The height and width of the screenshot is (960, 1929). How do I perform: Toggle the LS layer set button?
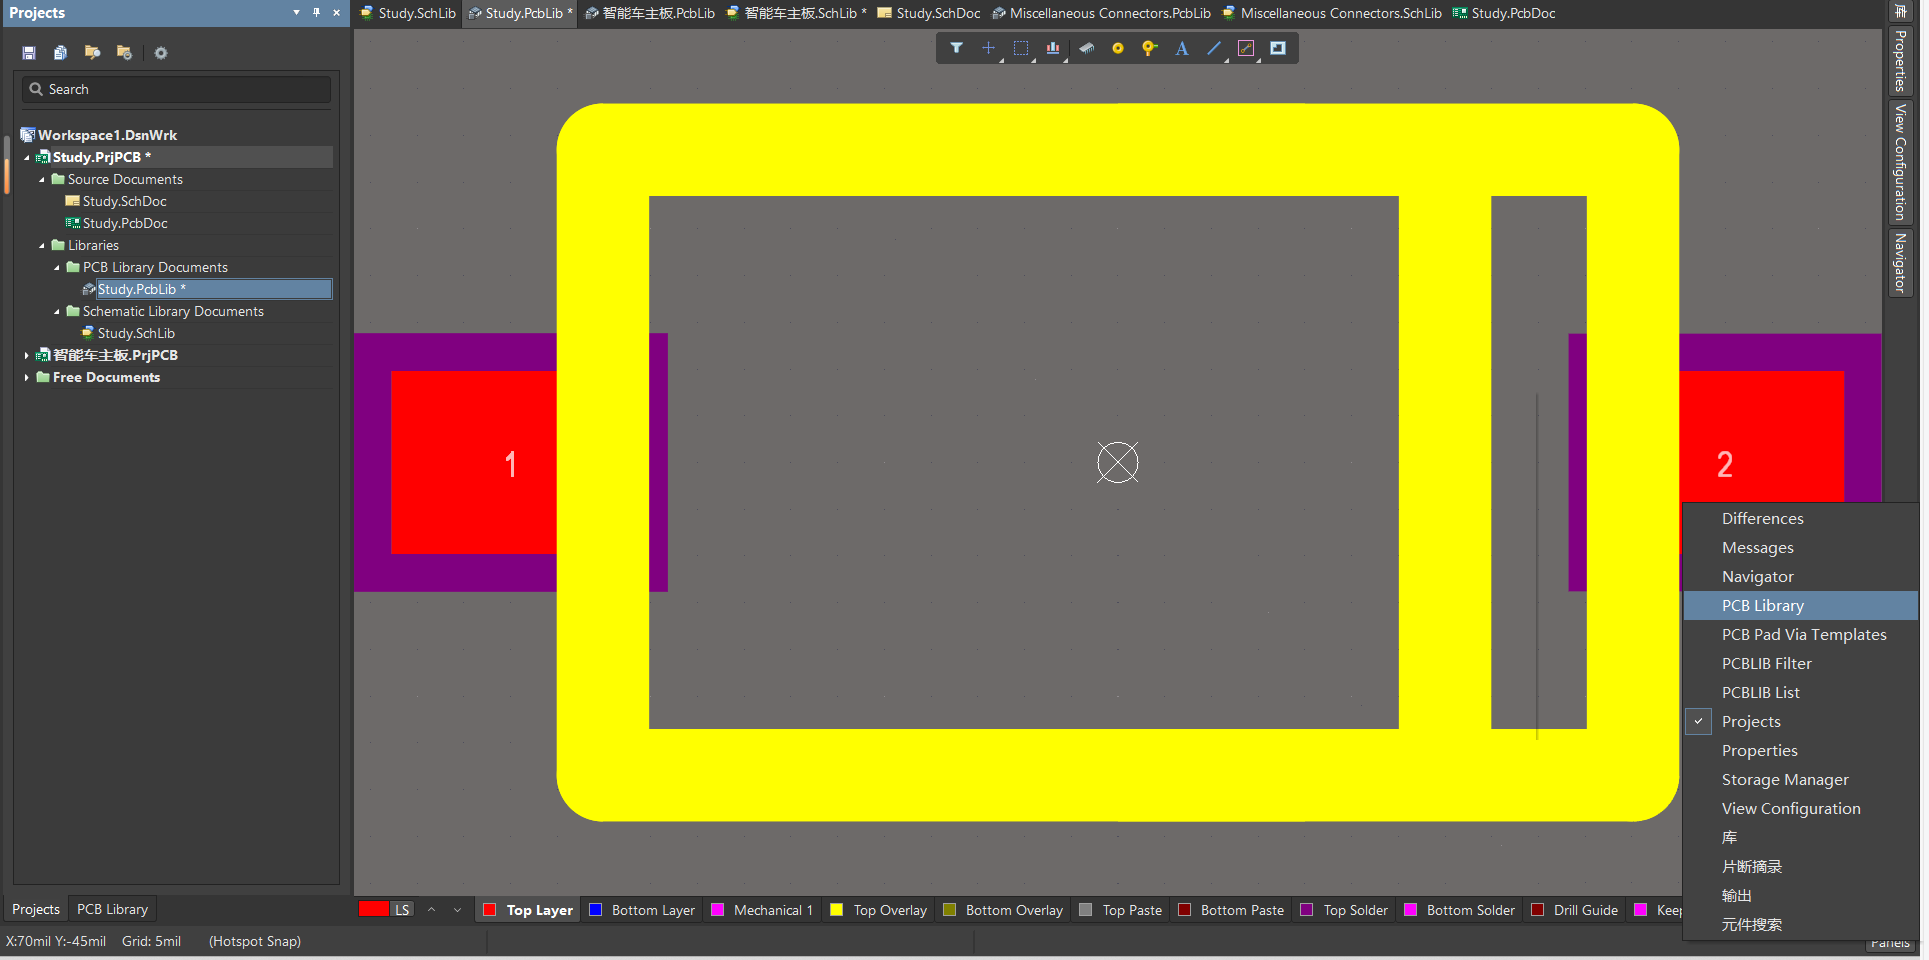click(x=401, y=910)
